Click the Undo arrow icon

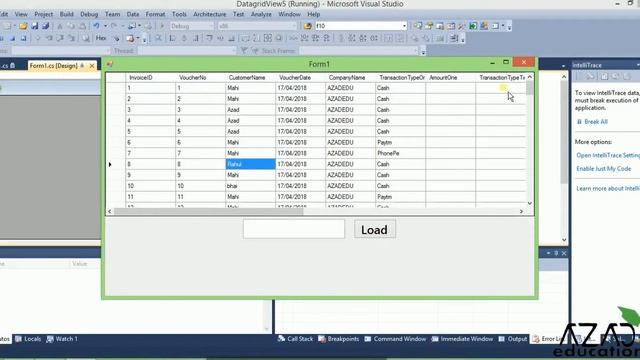[x=96, y=26]
